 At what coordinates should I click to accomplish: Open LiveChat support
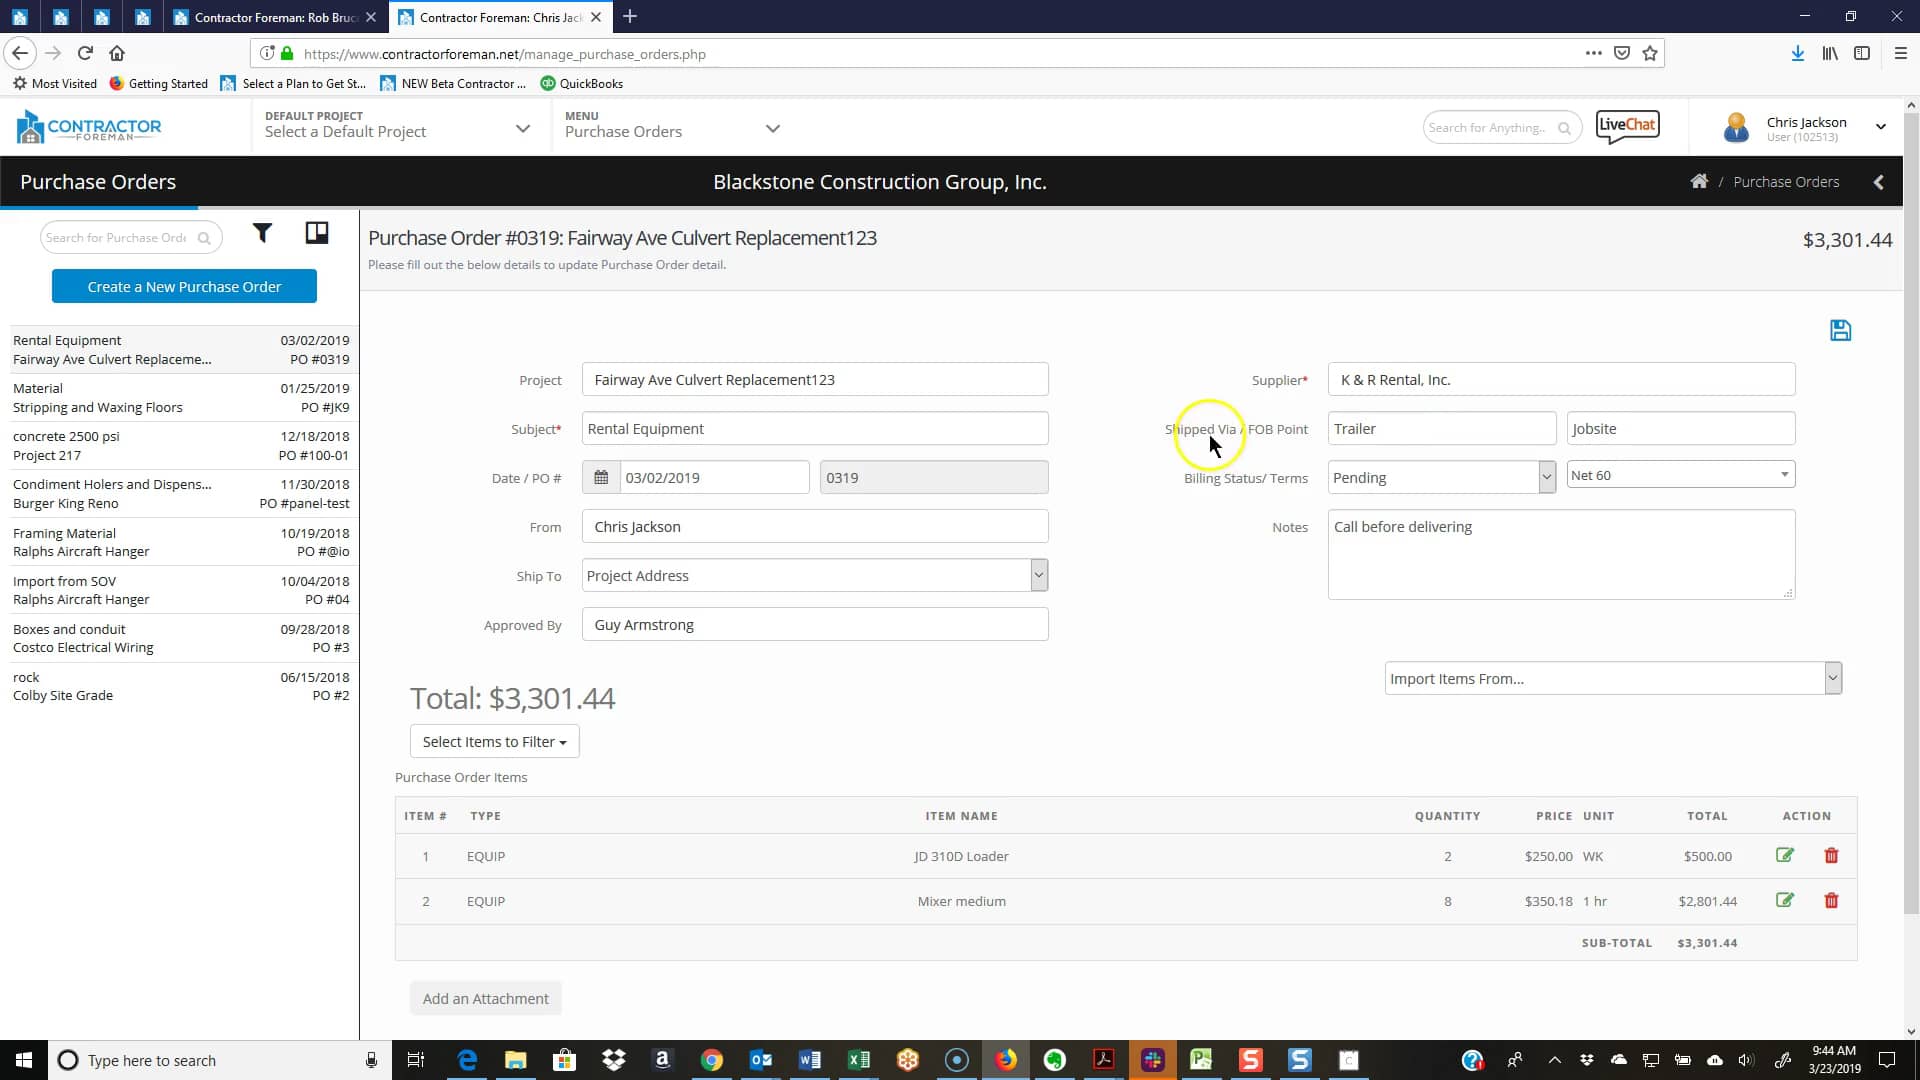tap(1627, 126)
